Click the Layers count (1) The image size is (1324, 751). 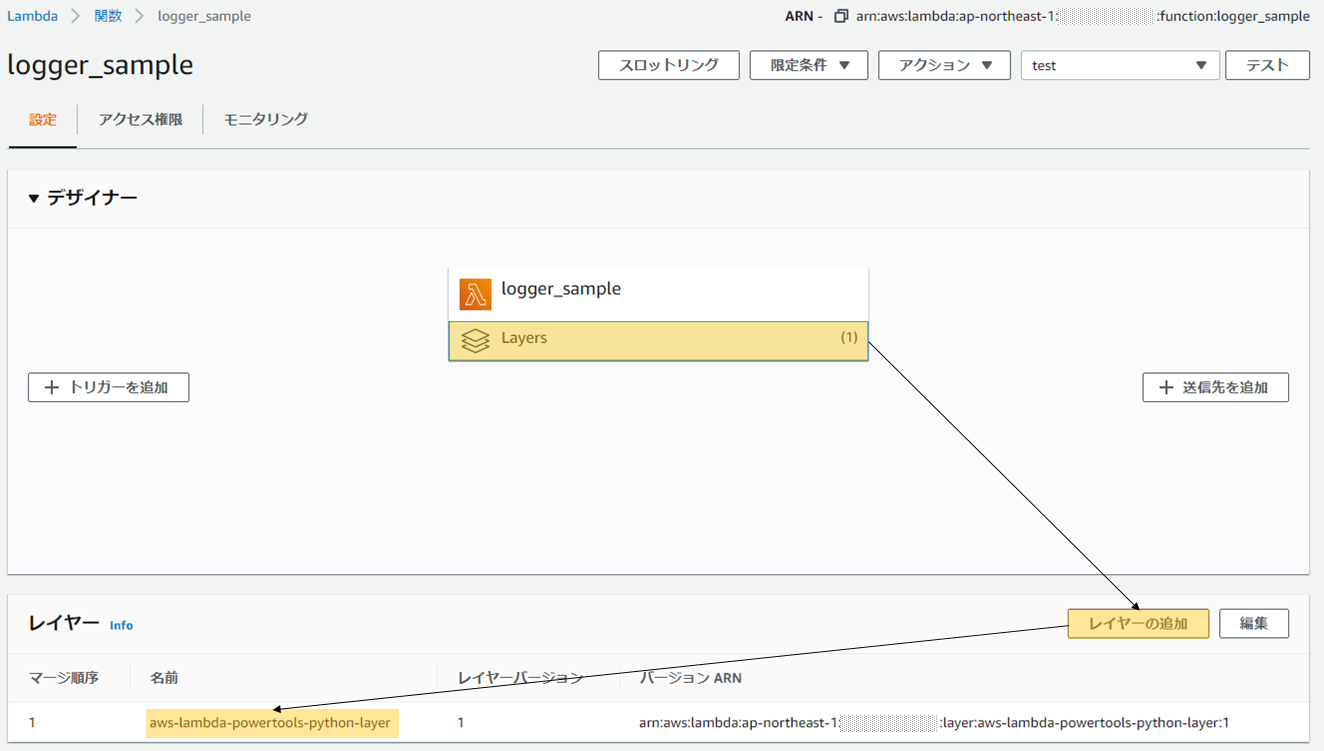click(x=849, y=338)
